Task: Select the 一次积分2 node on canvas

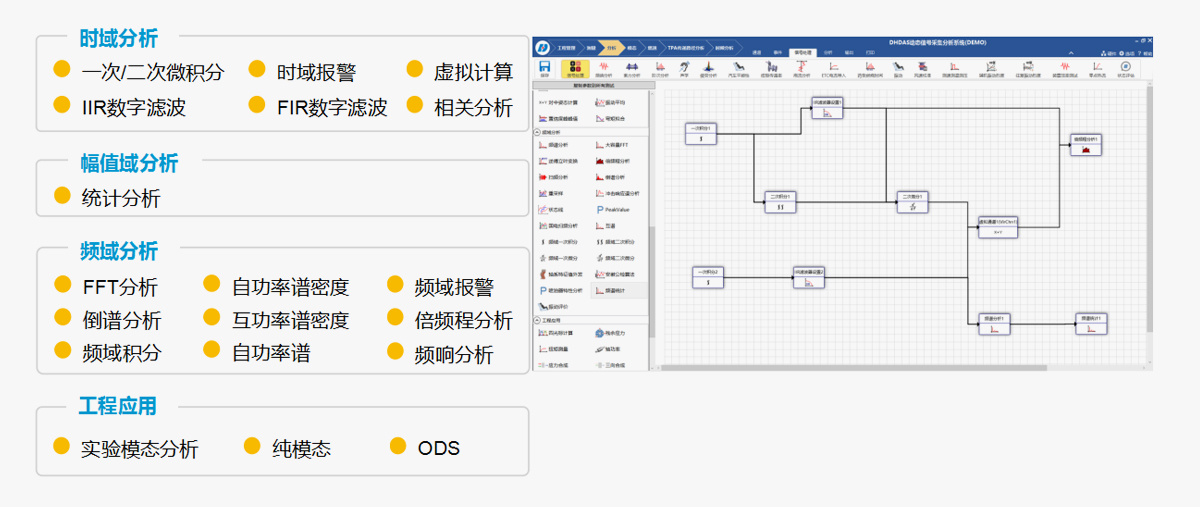Action: click(708, 277)
